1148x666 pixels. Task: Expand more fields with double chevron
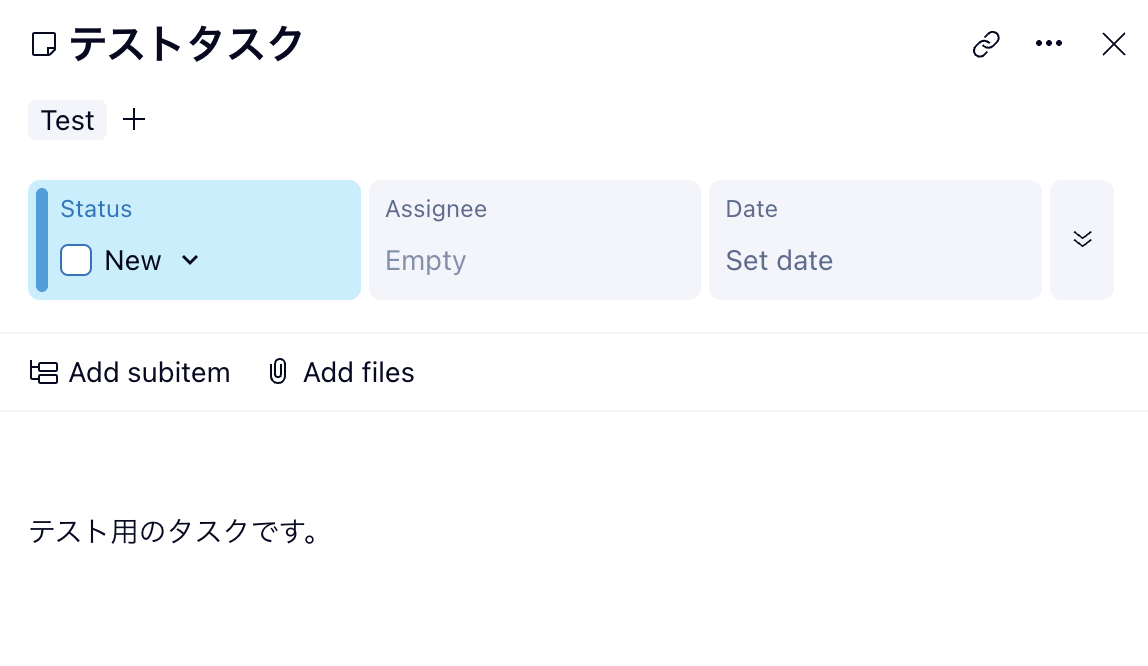pyautogui.click(x=1081, y=239)
